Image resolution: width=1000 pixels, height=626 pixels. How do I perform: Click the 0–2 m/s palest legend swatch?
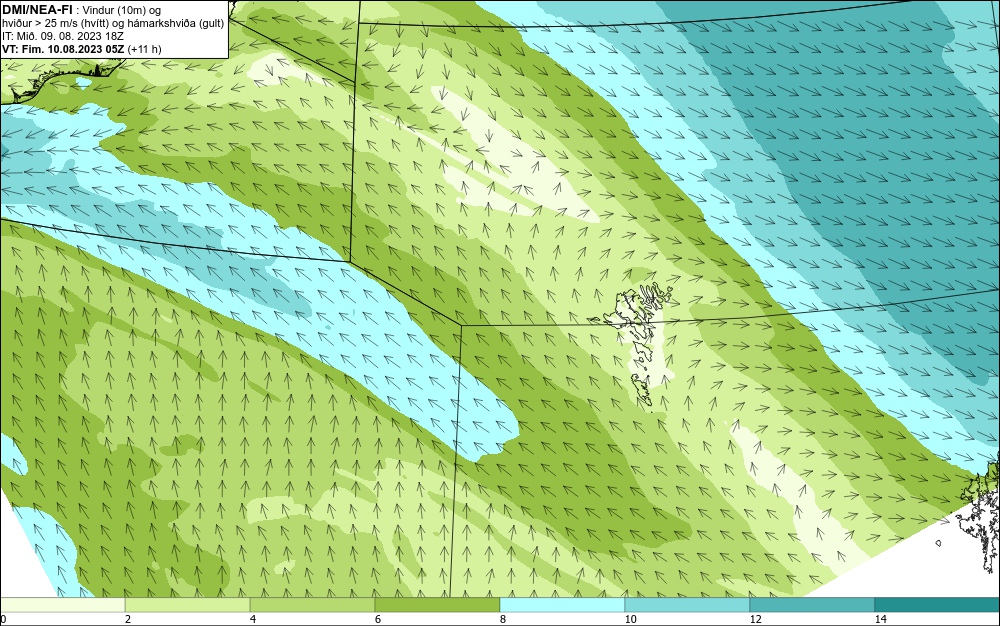[x=62, y=605]
